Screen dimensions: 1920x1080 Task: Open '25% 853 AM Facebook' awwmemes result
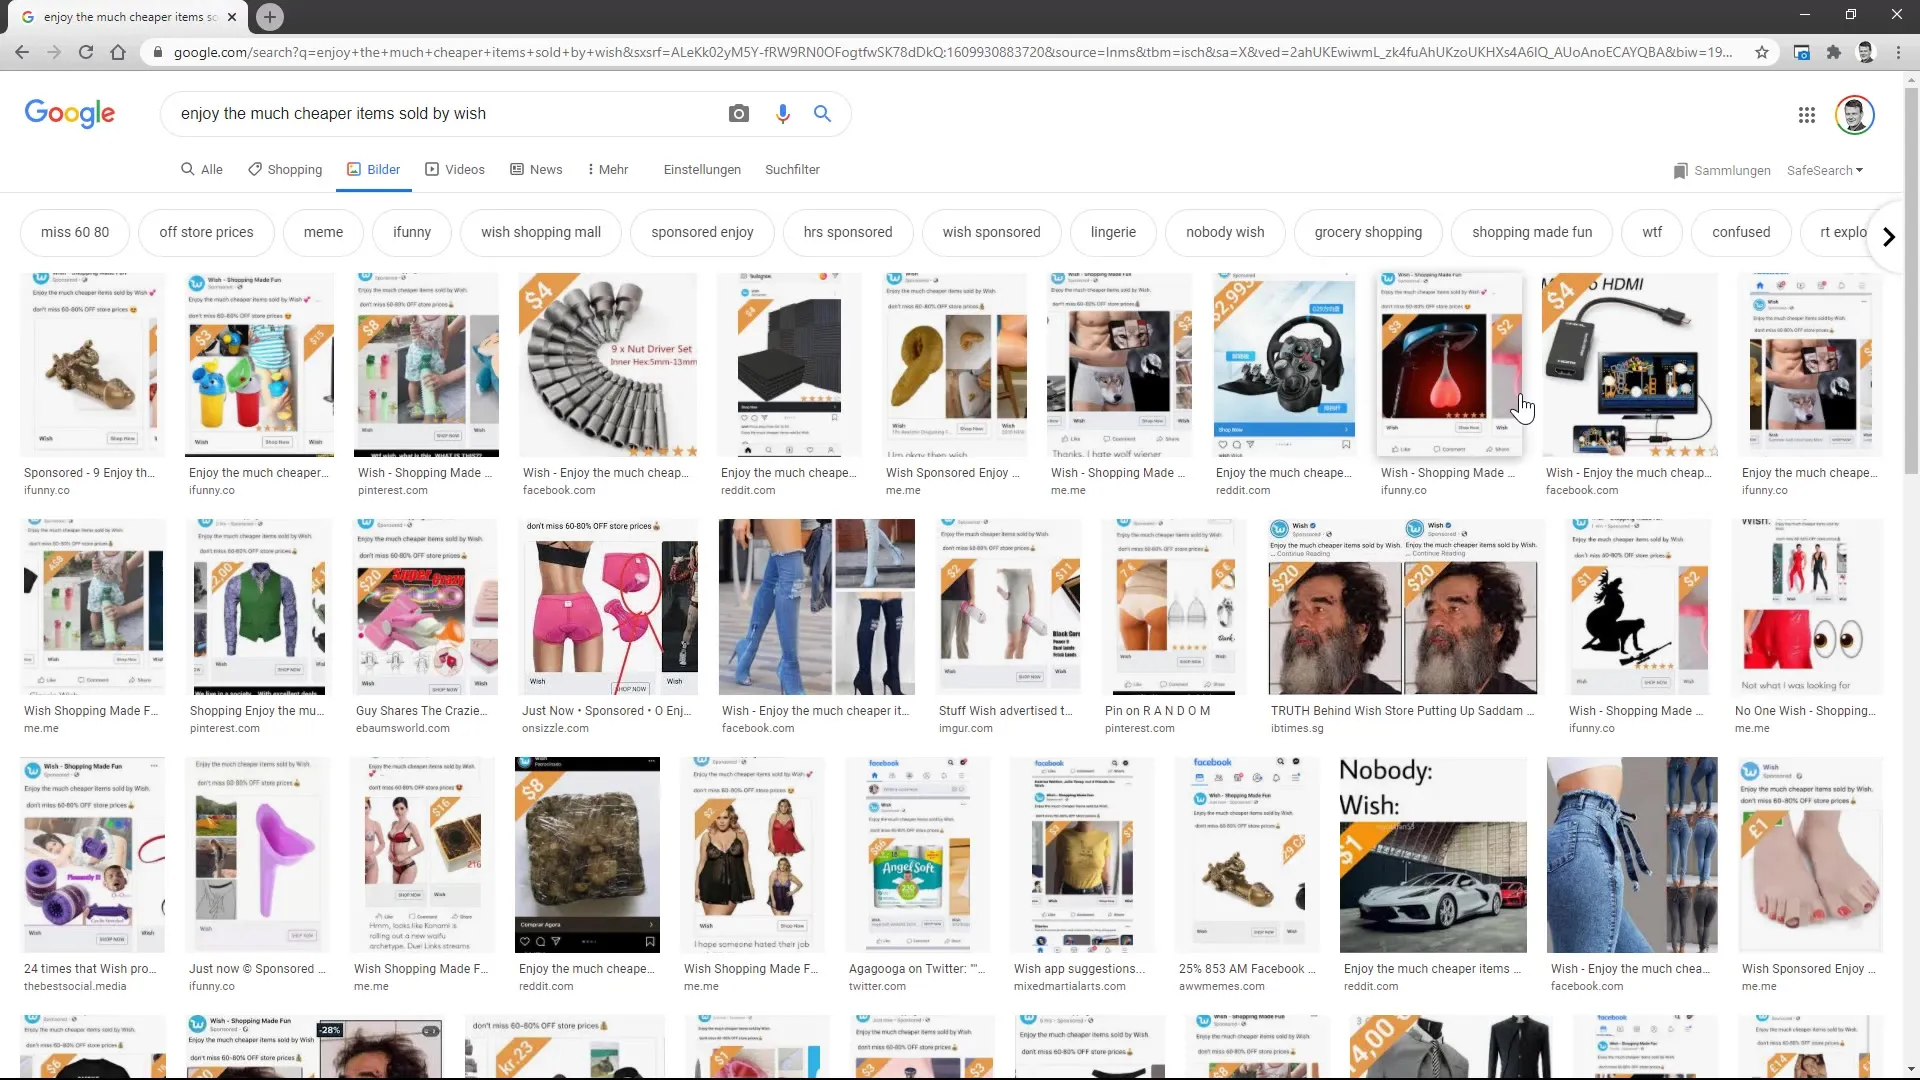click(1247, 969)
